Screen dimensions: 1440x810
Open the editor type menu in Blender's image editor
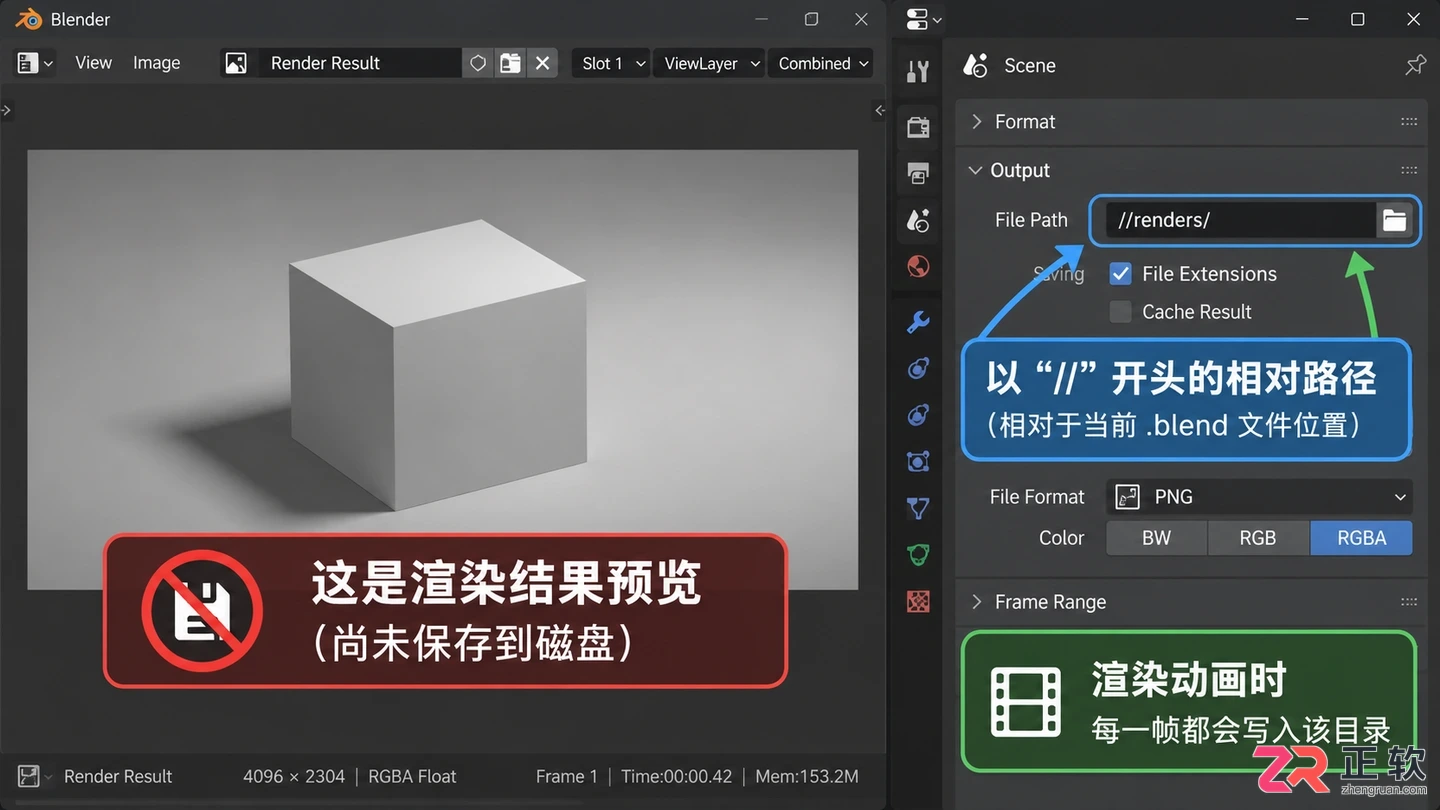tap(34, 63)
